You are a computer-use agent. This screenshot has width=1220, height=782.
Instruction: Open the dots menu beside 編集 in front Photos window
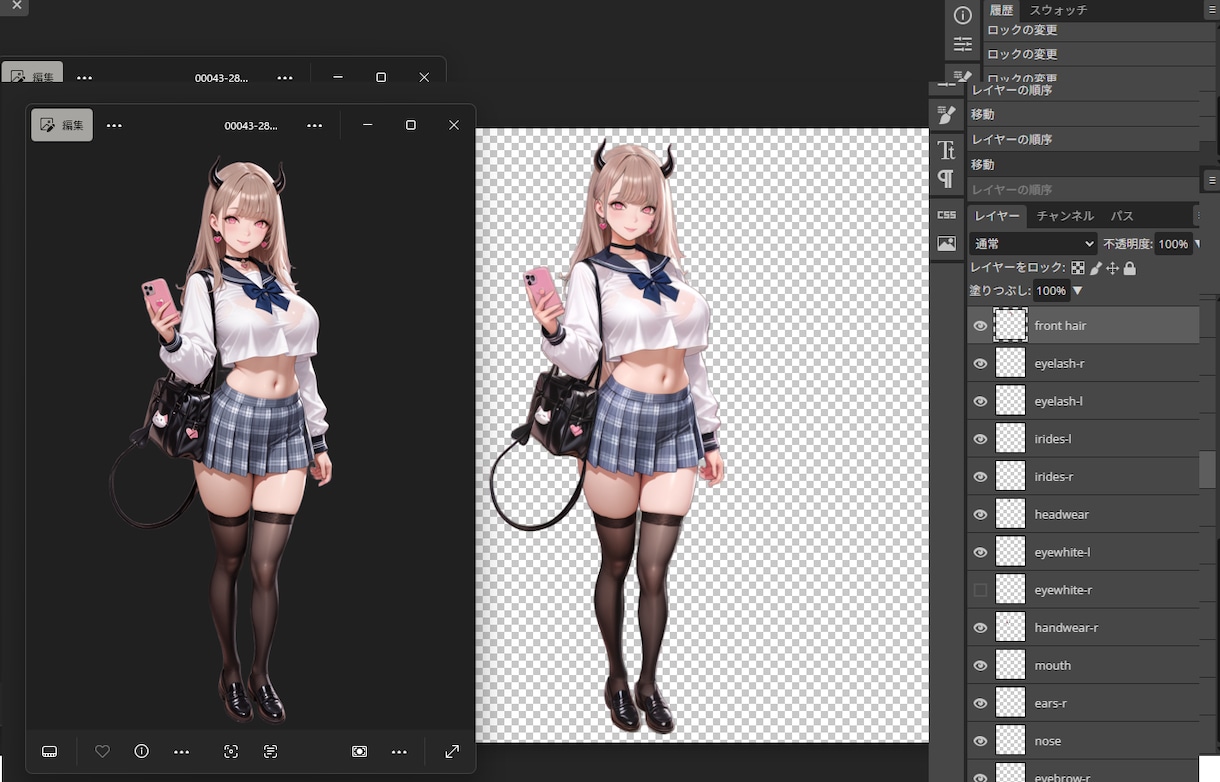pyautogui.click(x=114, y=125)
